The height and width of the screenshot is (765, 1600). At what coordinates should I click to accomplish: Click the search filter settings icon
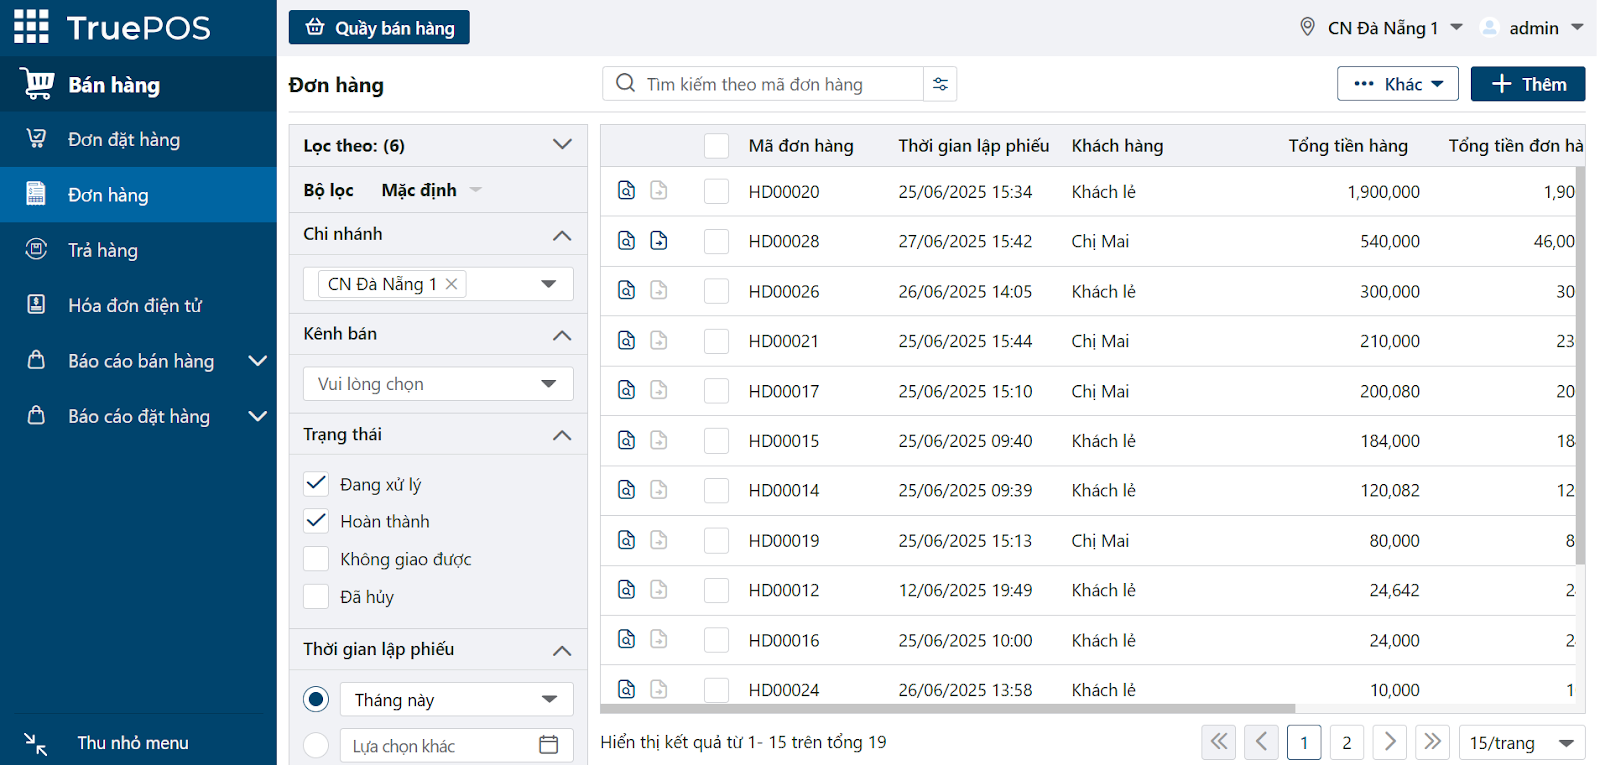point(940,84)
